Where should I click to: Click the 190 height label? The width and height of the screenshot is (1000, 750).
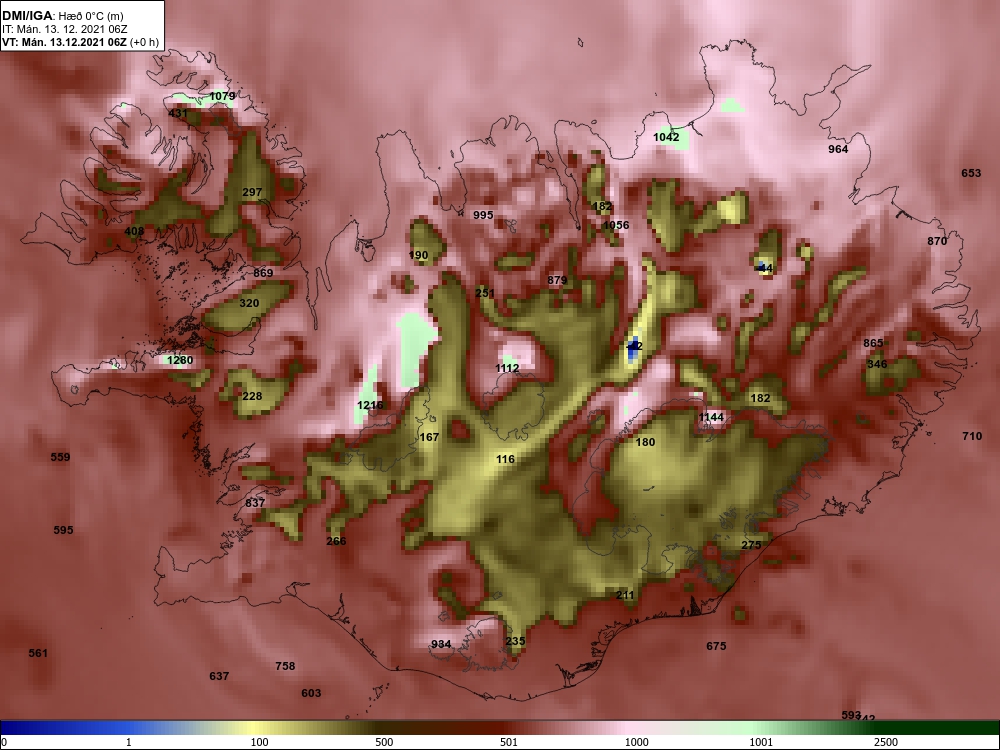pyautogui.click(x=418, y=255)
